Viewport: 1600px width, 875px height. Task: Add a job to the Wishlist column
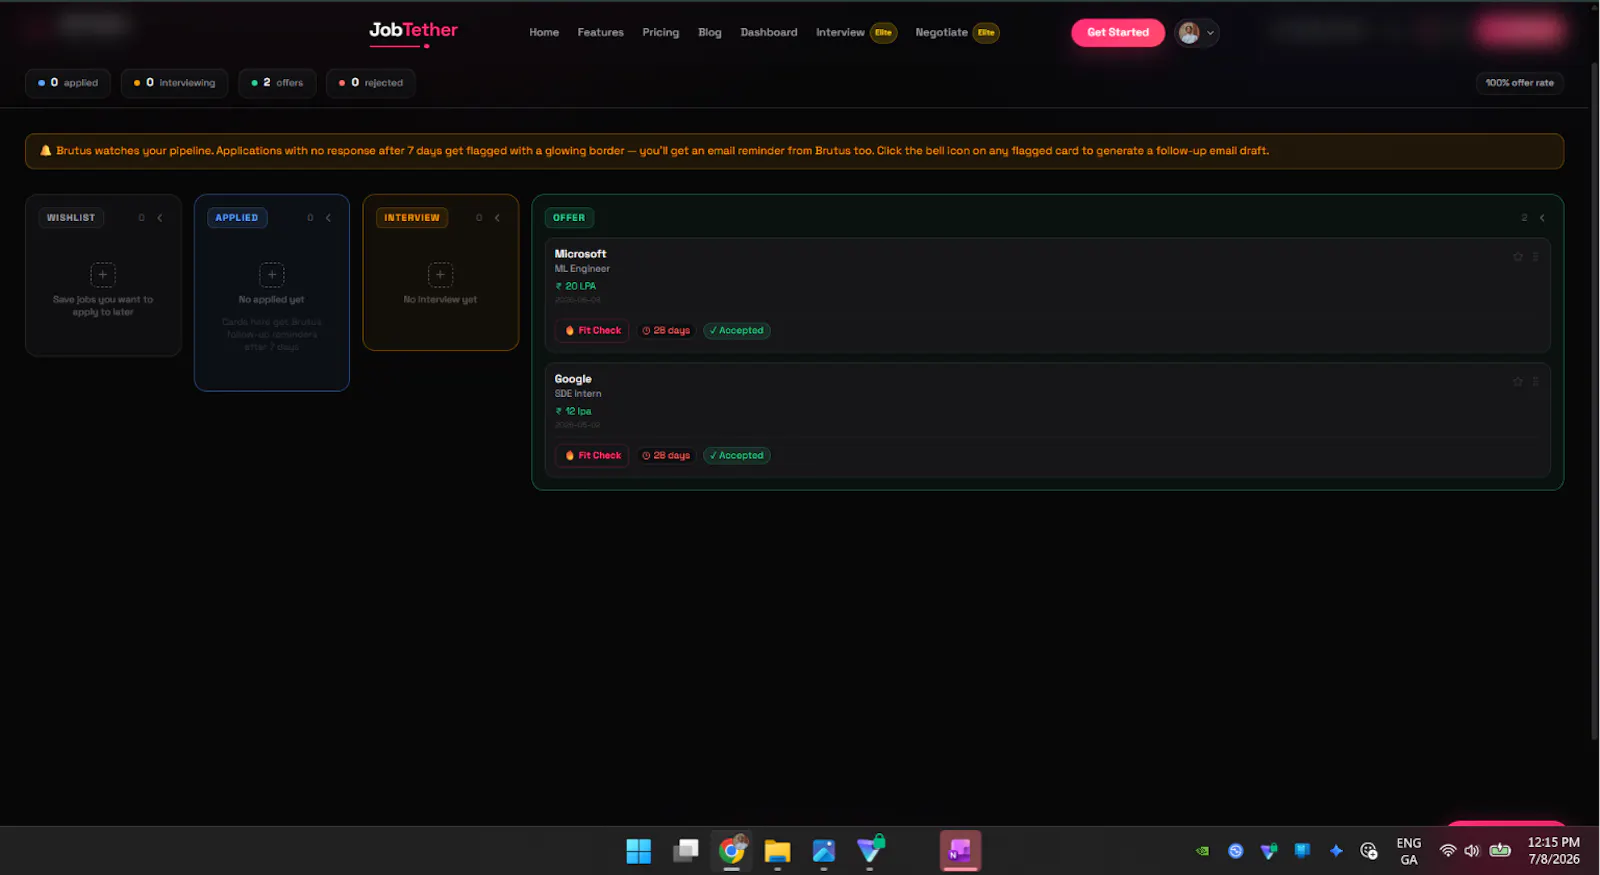(103, 275)
